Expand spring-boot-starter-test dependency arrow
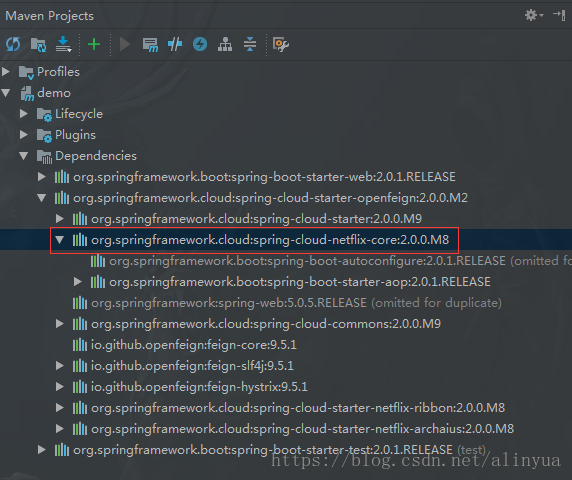572x480 pixels. click(42, 450)
